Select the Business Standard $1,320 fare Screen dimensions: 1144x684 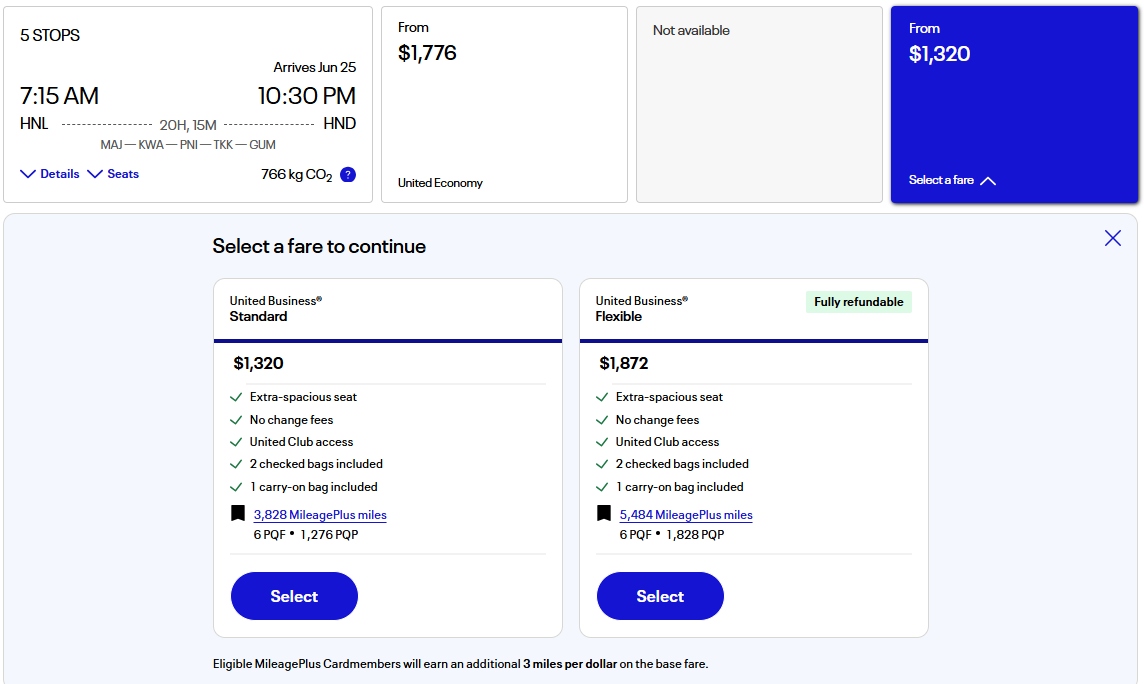pyautogui.click(x=294, y=596)
